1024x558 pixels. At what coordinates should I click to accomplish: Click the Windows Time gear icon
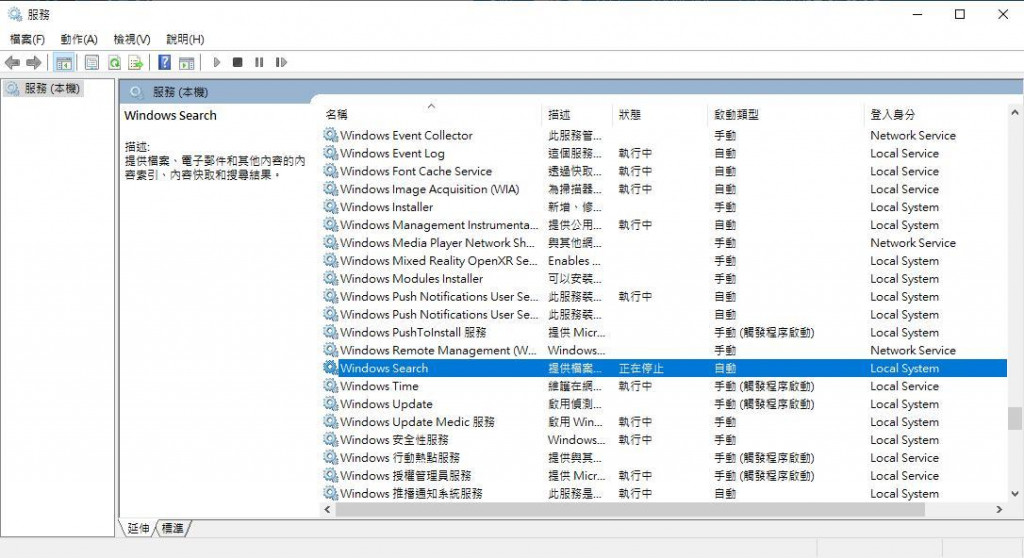(330, 386)
